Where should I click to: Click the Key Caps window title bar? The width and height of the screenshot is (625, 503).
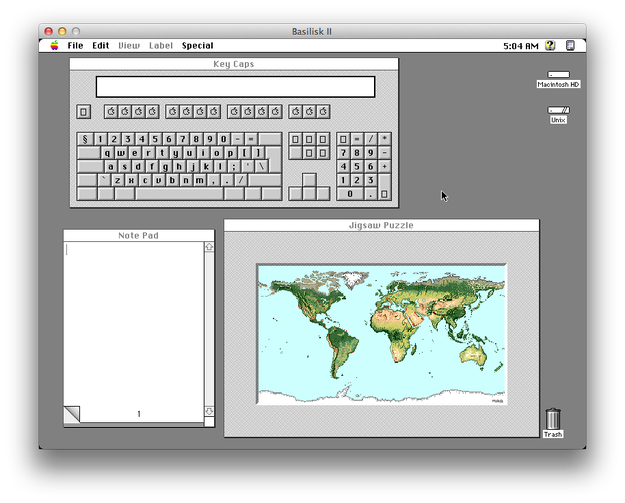[234, 64]
